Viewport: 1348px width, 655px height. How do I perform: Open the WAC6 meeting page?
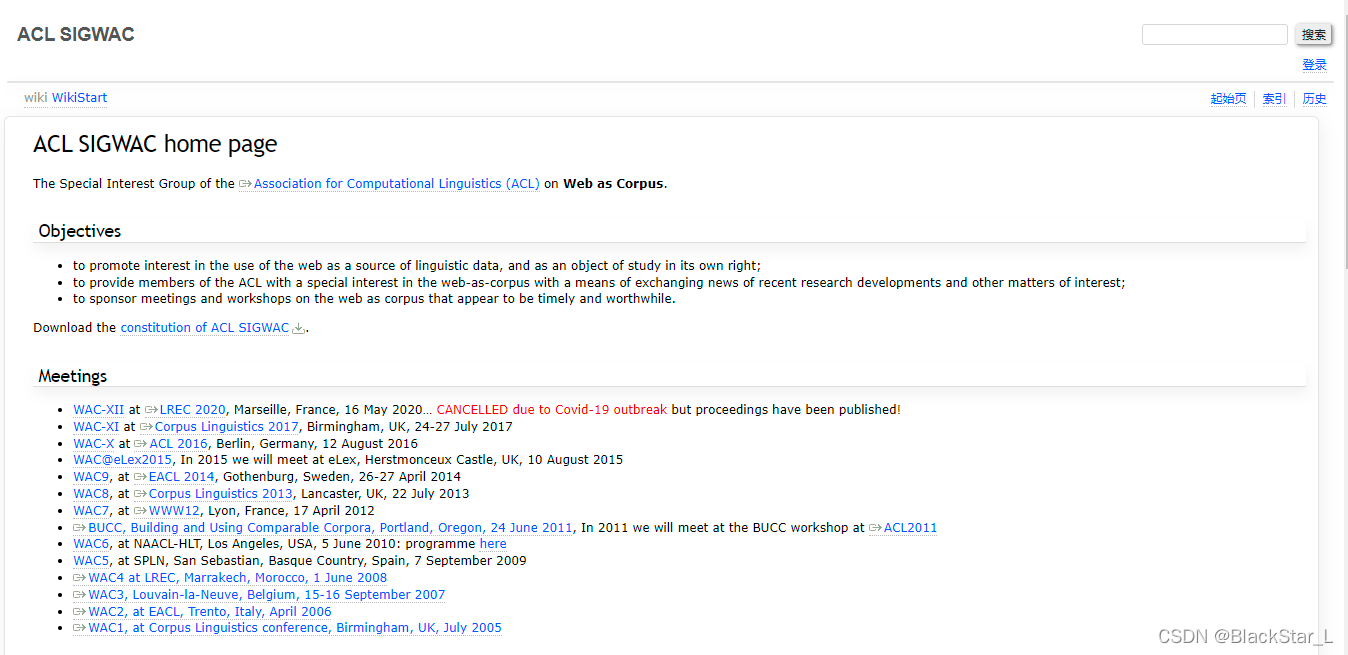tap(91, 544)
